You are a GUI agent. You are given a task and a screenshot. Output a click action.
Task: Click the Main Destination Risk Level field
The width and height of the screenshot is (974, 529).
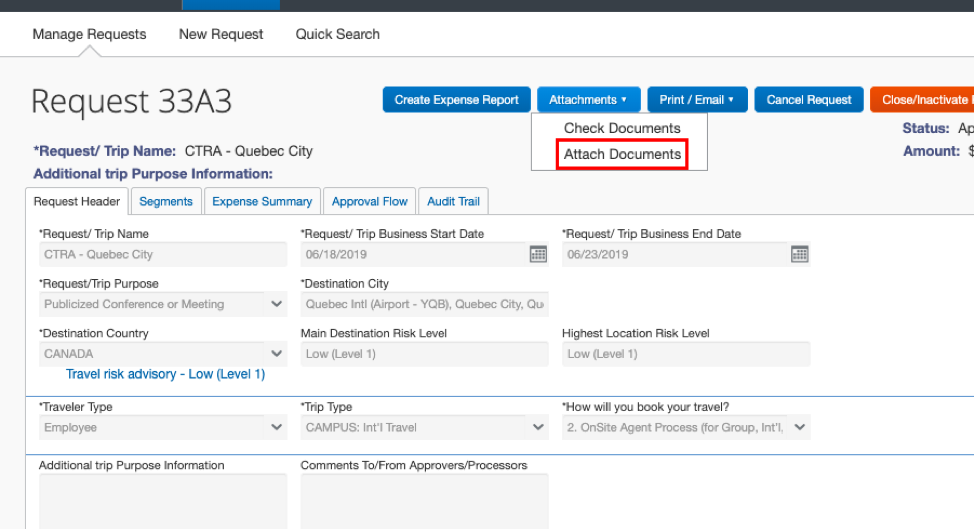tap(424, 354)
